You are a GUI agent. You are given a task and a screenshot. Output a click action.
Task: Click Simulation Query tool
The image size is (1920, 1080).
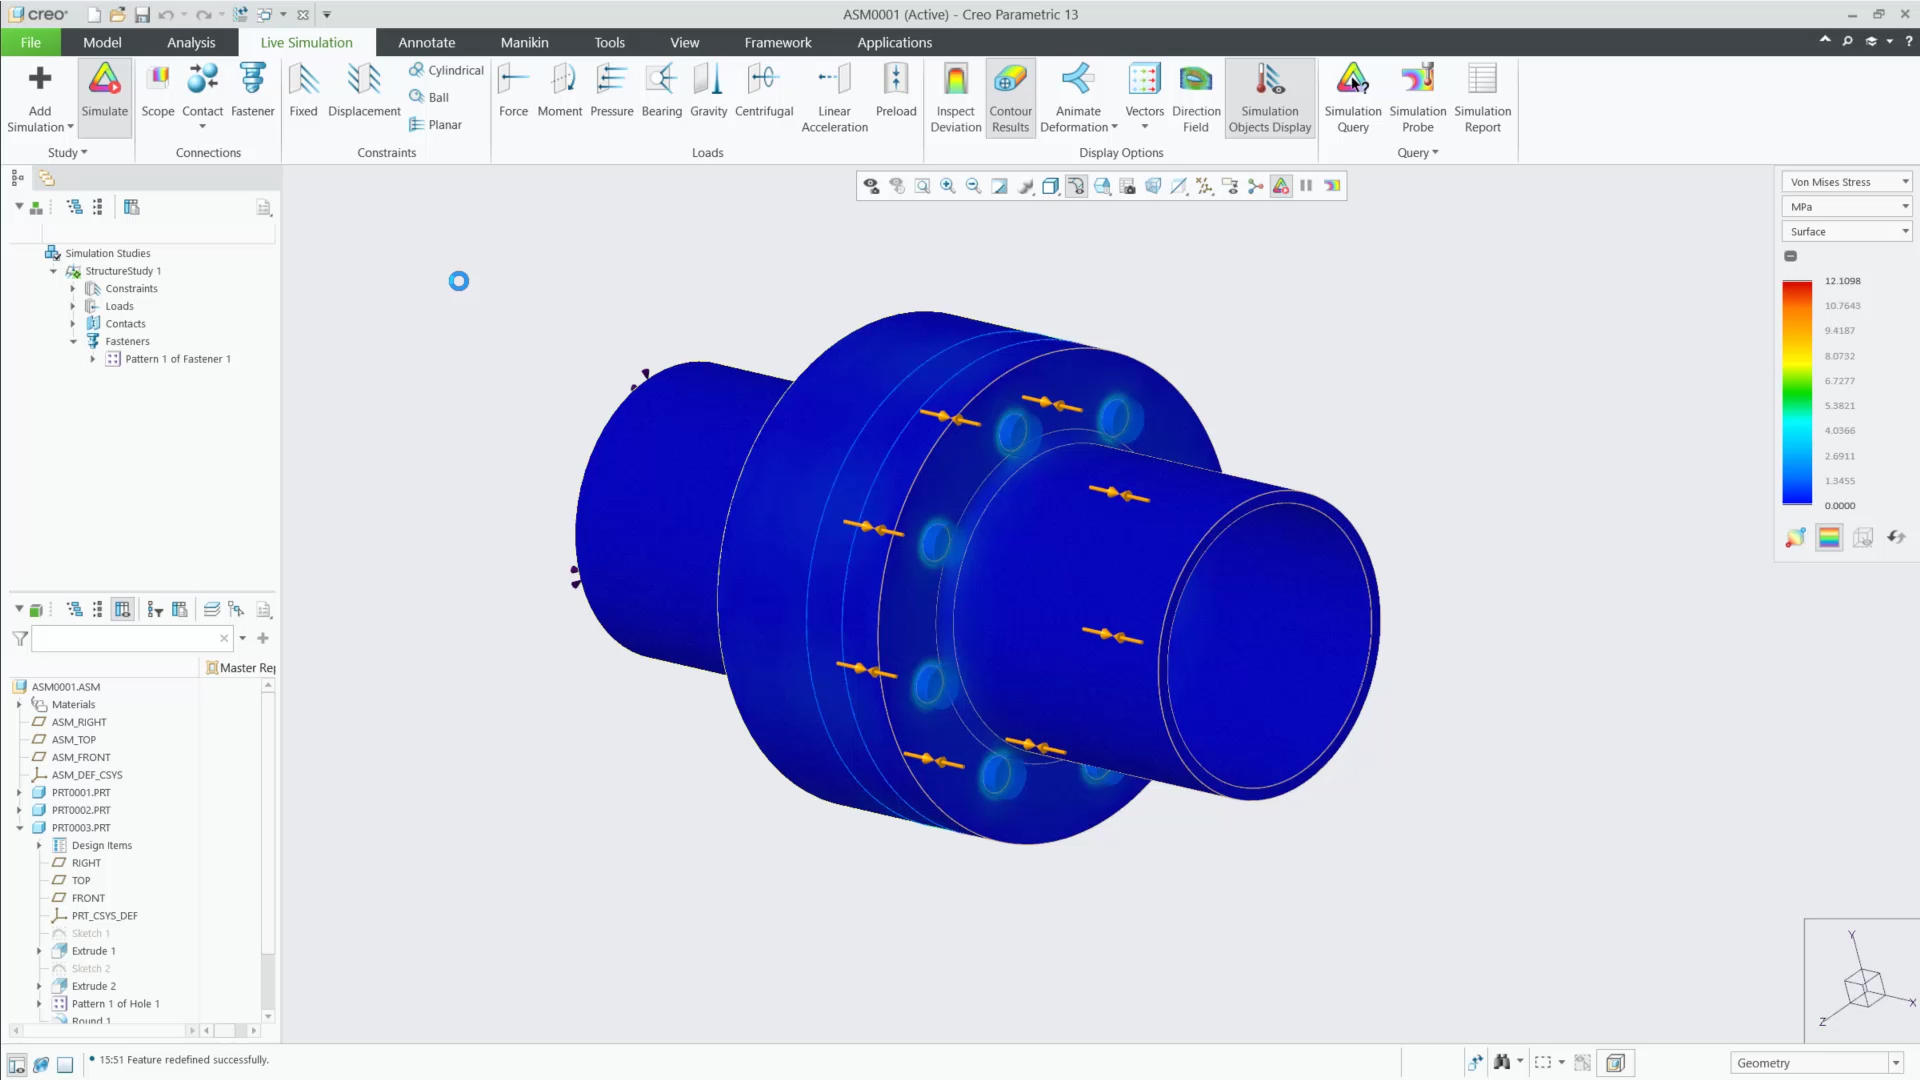[x=1352, y=97]
